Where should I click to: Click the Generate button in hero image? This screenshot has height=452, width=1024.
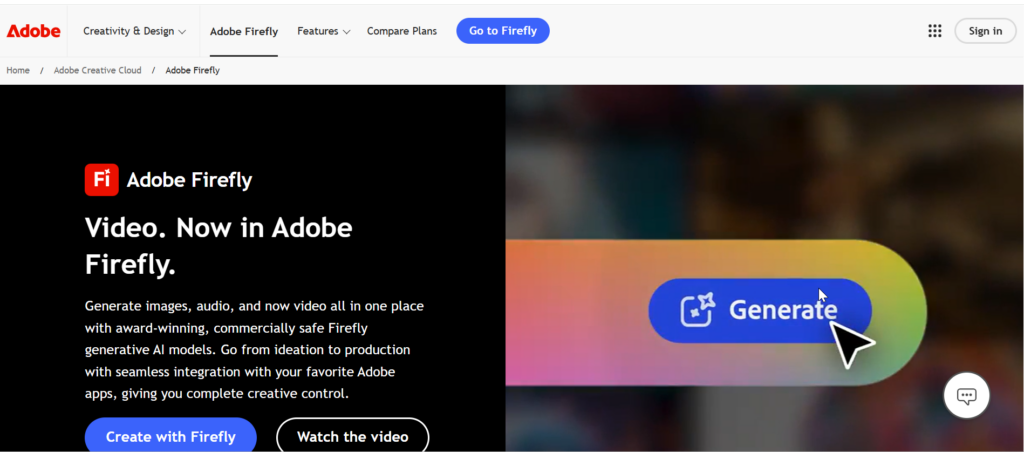tap(760, 310)
